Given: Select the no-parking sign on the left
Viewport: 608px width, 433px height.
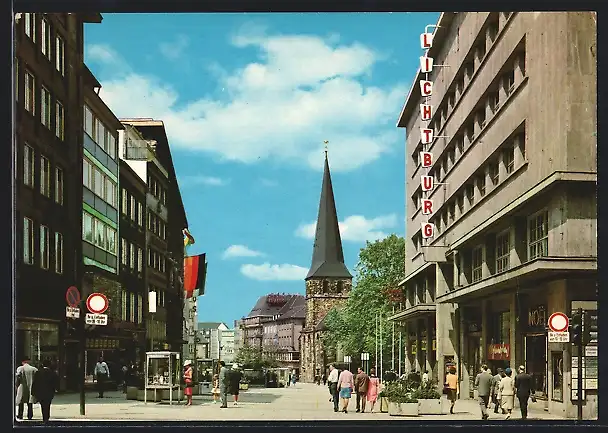Looking at the screenshot, I should pos(97,303).
